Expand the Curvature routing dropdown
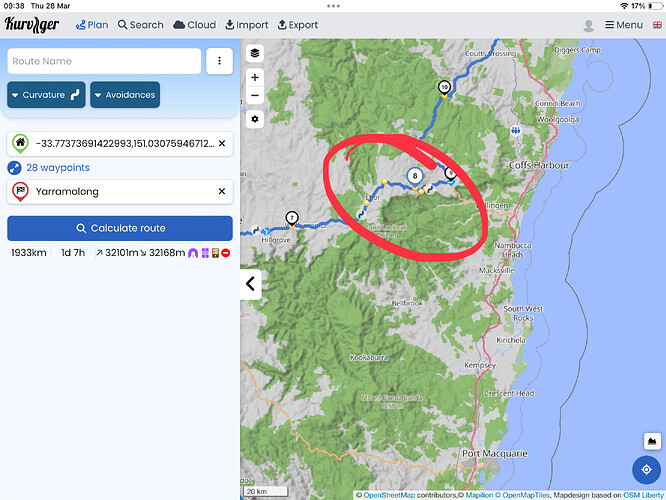This screenshot has width=666, height=500. click(x=46, y=95)
